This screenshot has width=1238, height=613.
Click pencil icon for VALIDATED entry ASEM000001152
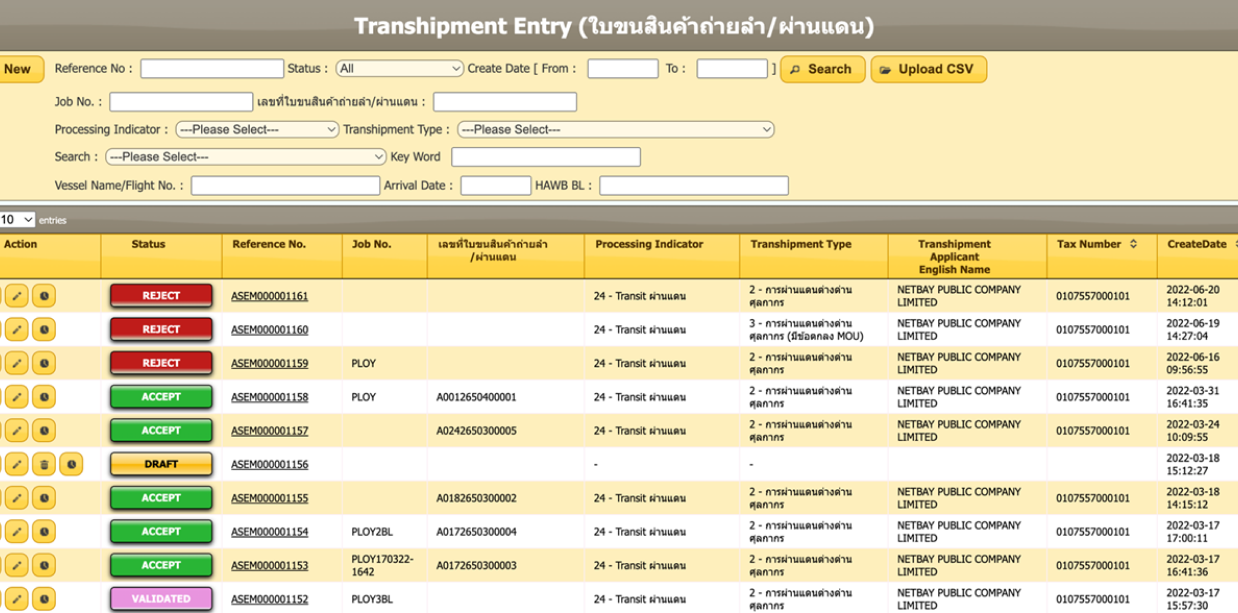[17, 599]
